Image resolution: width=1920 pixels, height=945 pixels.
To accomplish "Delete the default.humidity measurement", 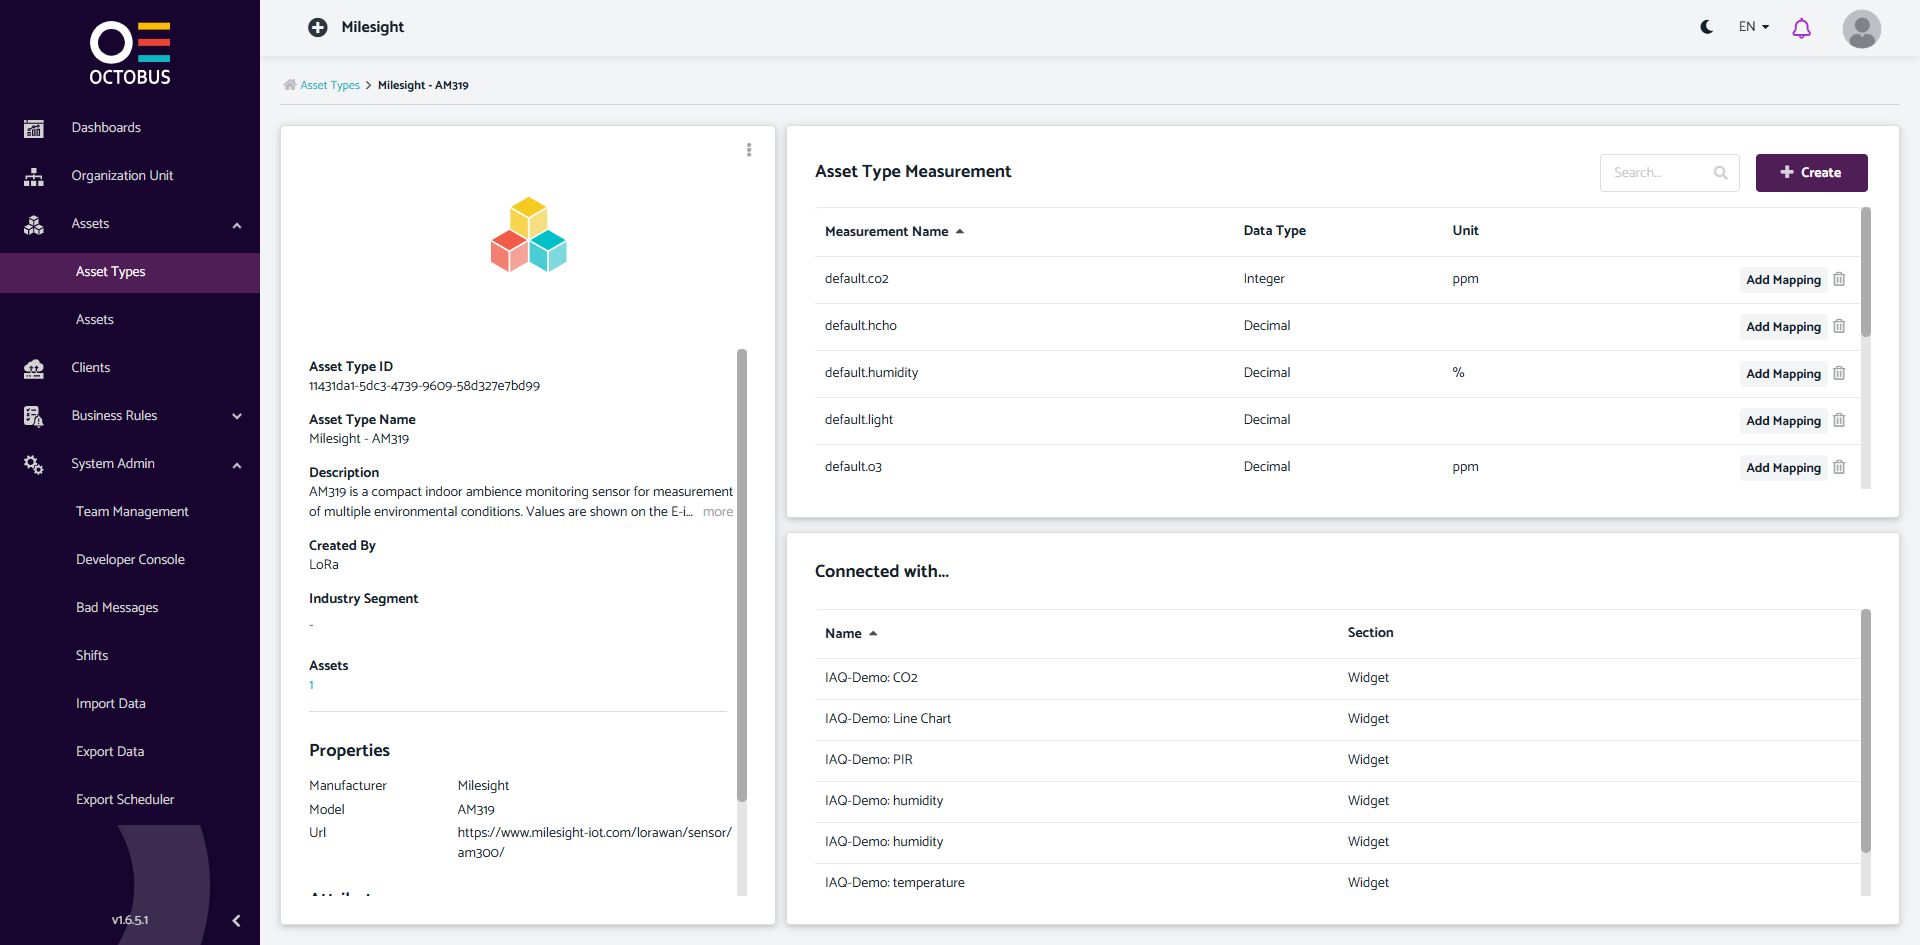I will (1839, 373).
